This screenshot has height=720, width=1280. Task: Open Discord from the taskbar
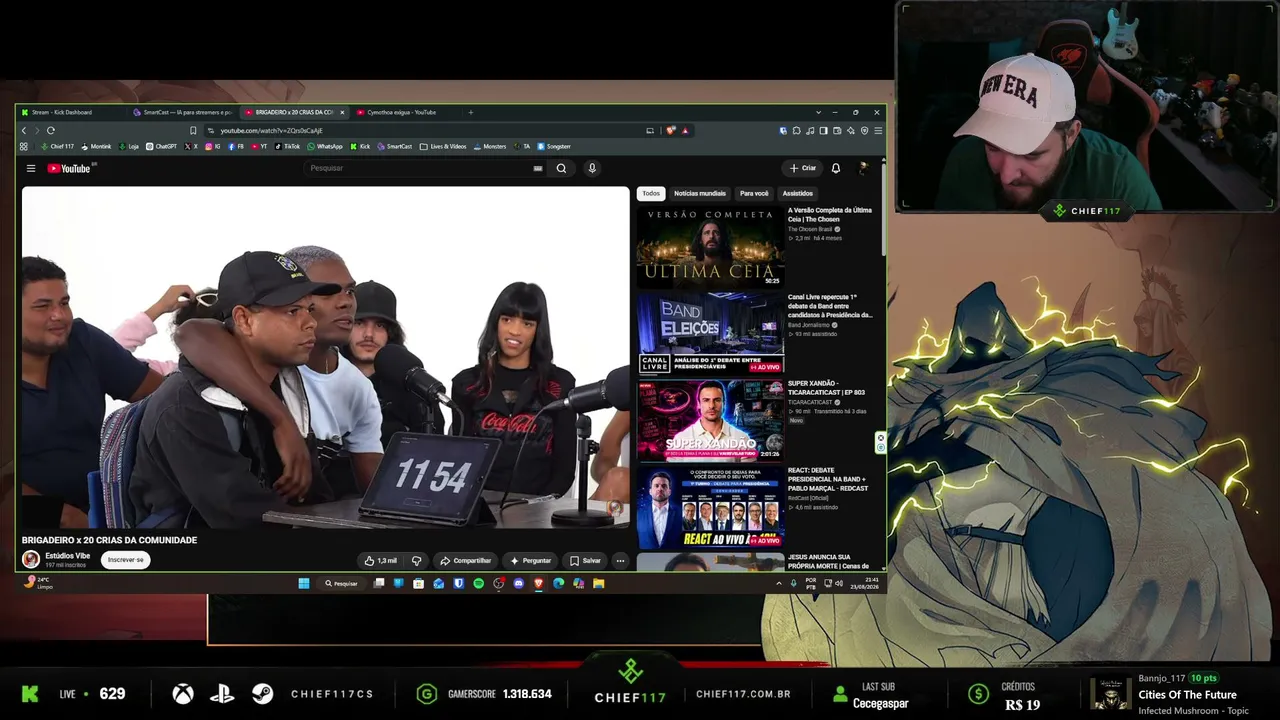pos(518,583)
